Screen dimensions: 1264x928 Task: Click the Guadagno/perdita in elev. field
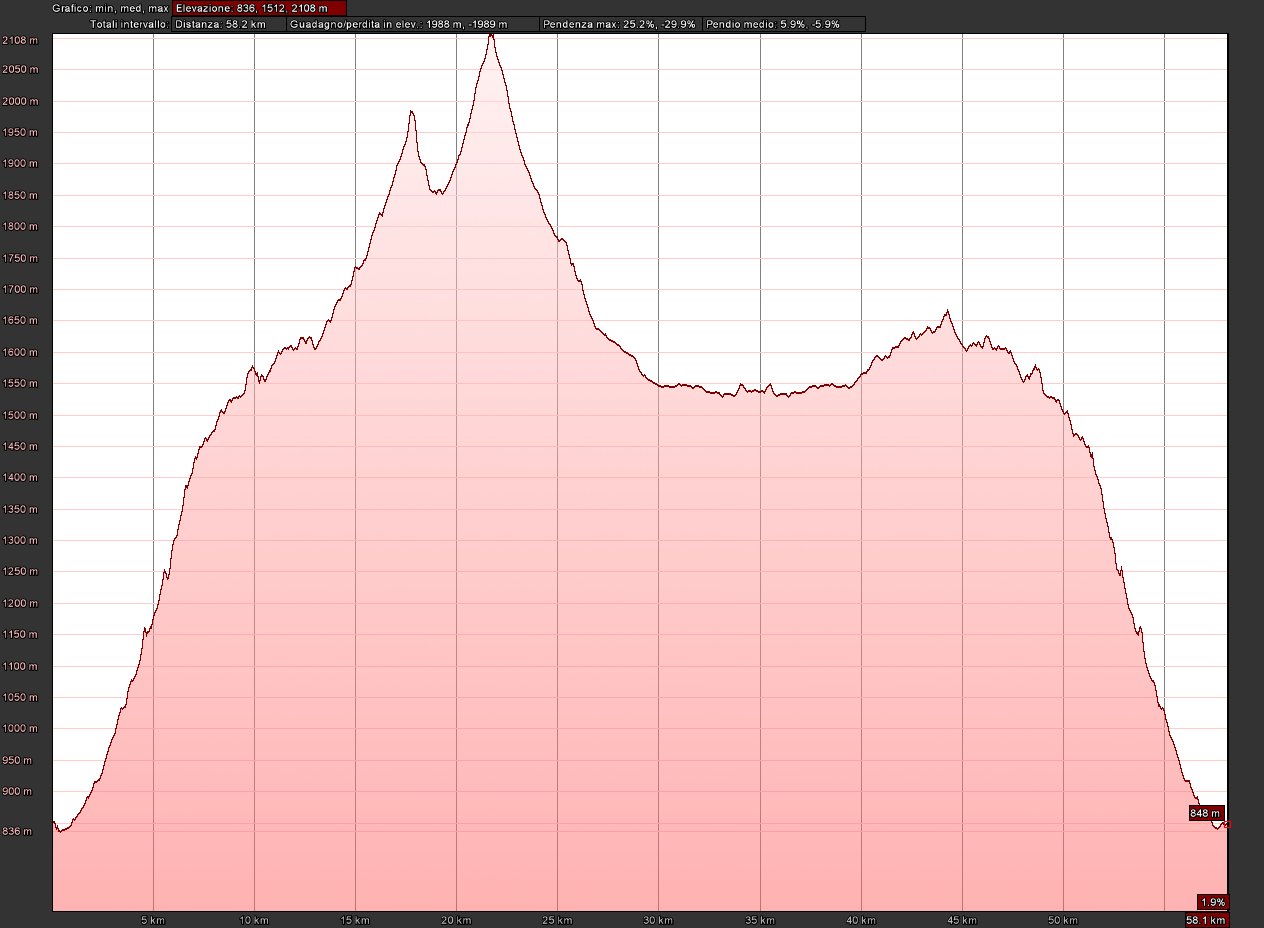412,23
